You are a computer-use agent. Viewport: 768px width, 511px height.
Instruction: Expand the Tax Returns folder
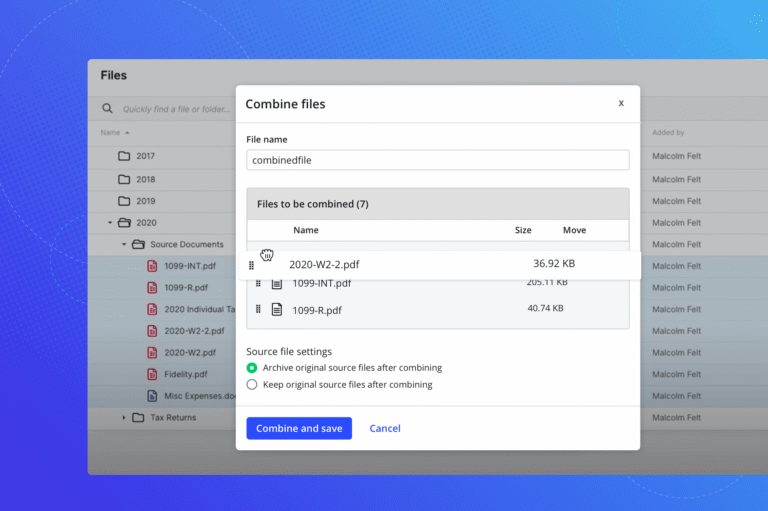[125, 418]
